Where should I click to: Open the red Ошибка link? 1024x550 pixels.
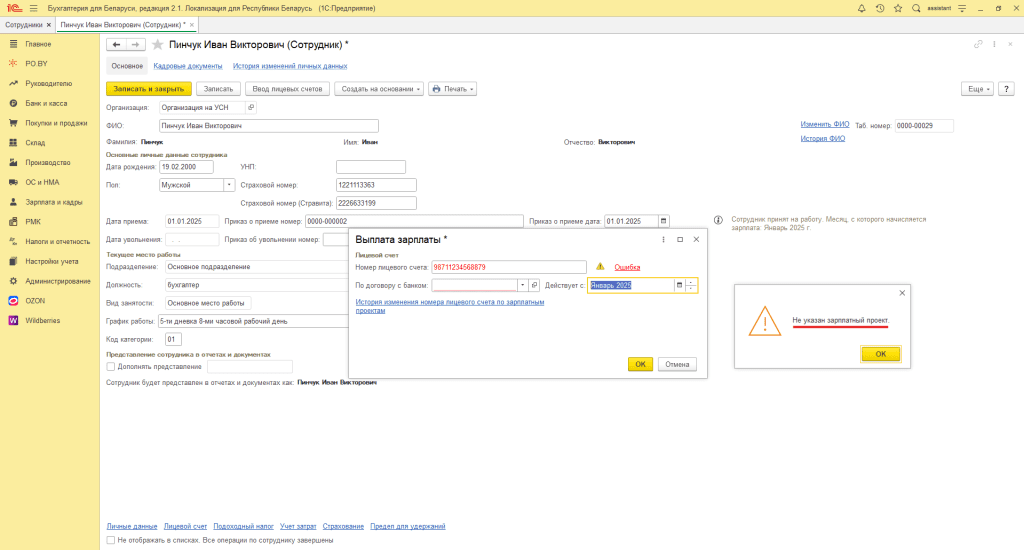pyautogui.click(x=627, y=267)
